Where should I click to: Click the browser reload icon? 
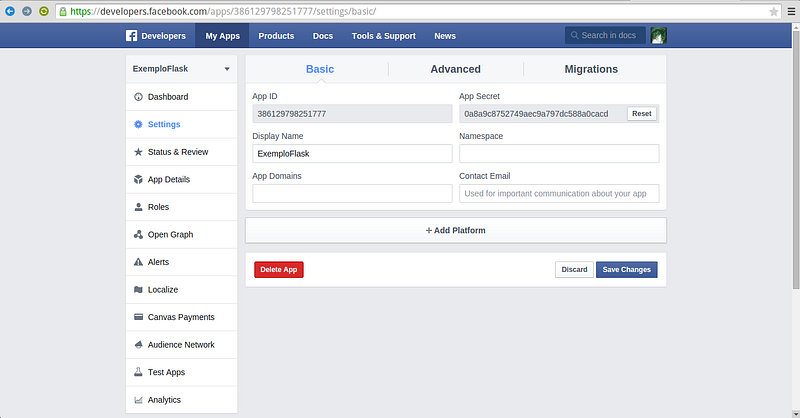coord(44,11)
